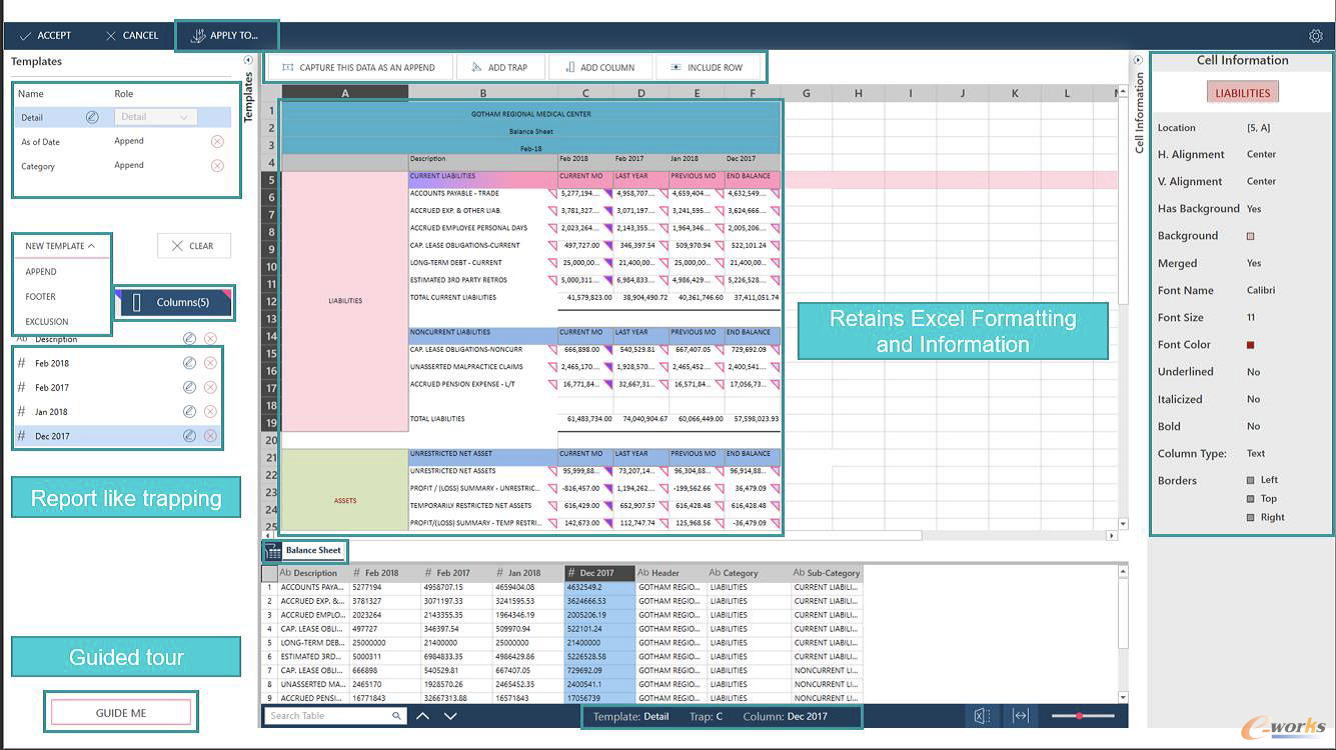Remove the Jan 2018 column
Viewport: 1336px width, 750px height.
[x=210, y=412]
